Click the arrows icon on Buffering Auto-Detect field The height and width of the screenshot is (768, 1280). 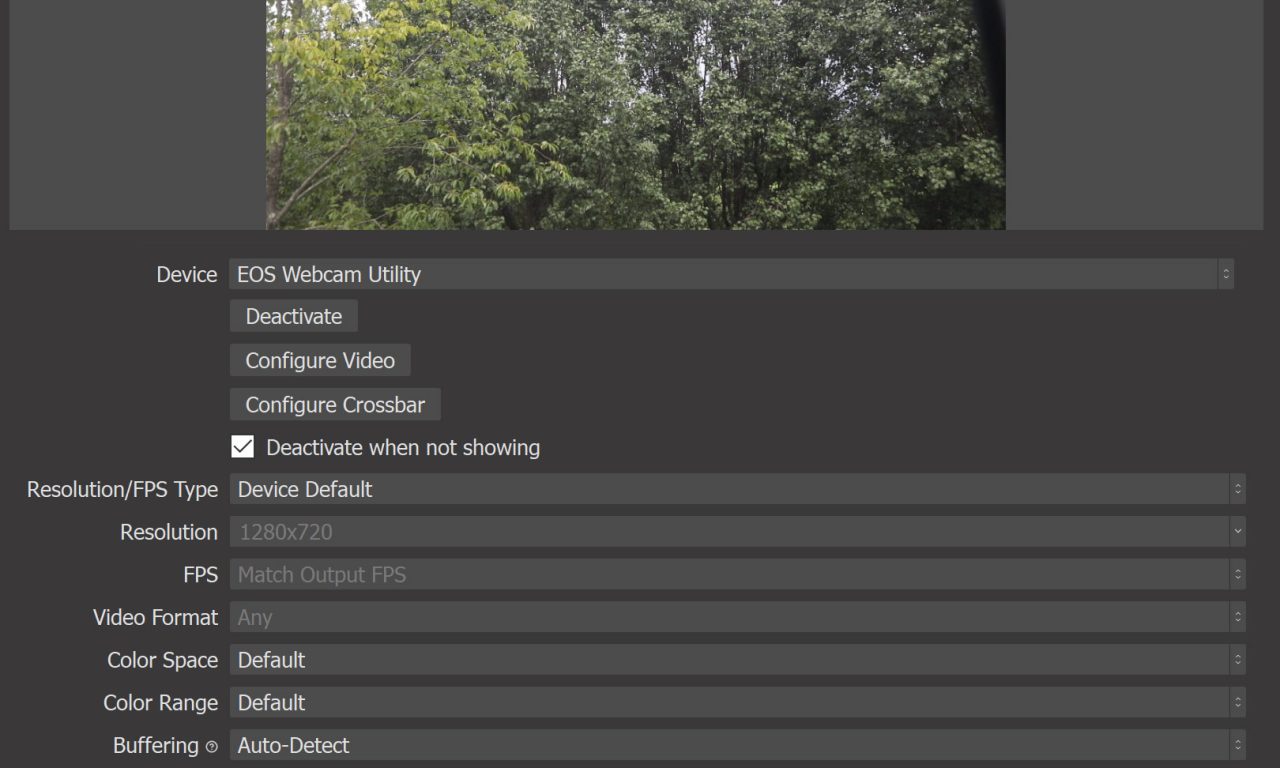pos(1238,745)
